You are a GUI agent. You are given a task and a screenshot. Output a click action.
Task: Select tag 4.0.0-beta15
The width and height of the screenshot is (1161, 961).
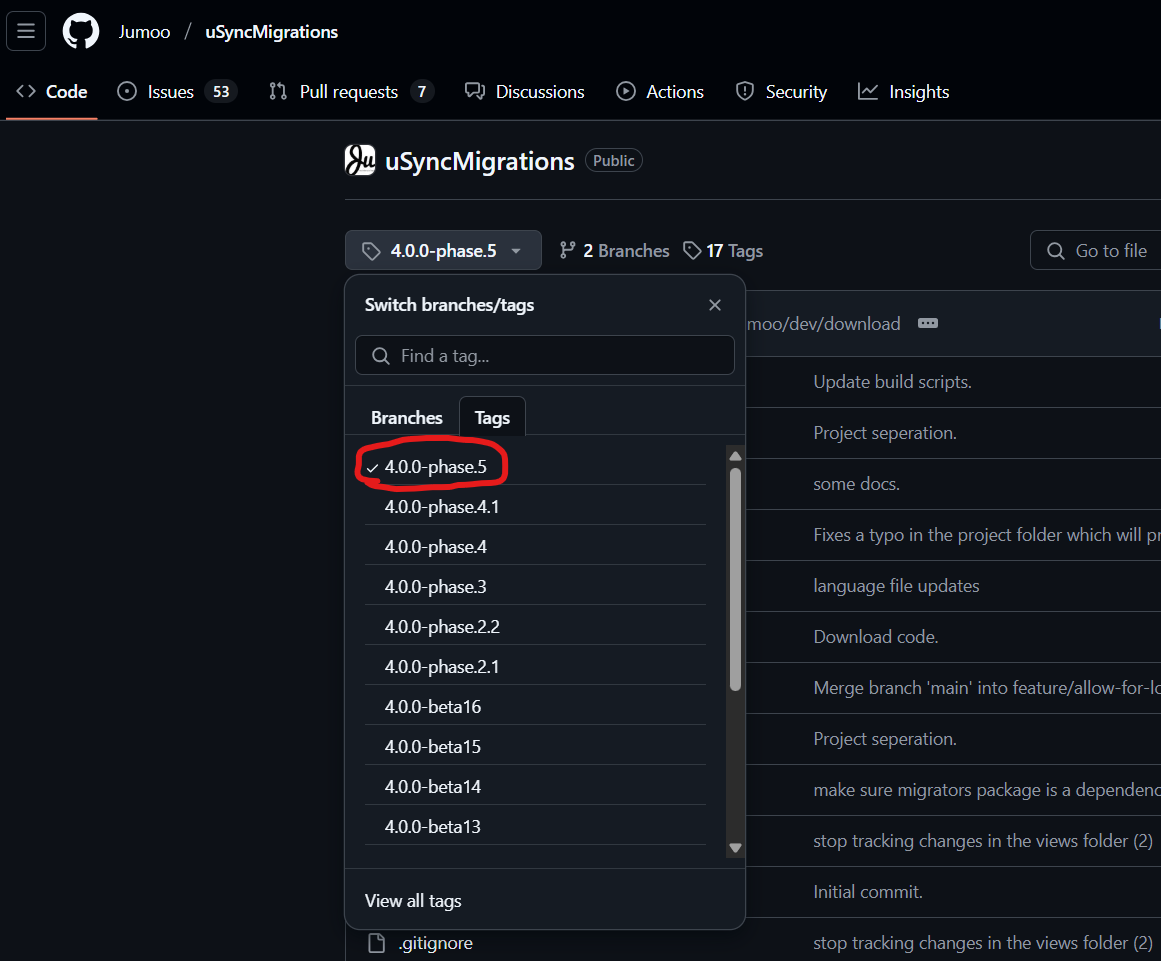tap(535, 746)
